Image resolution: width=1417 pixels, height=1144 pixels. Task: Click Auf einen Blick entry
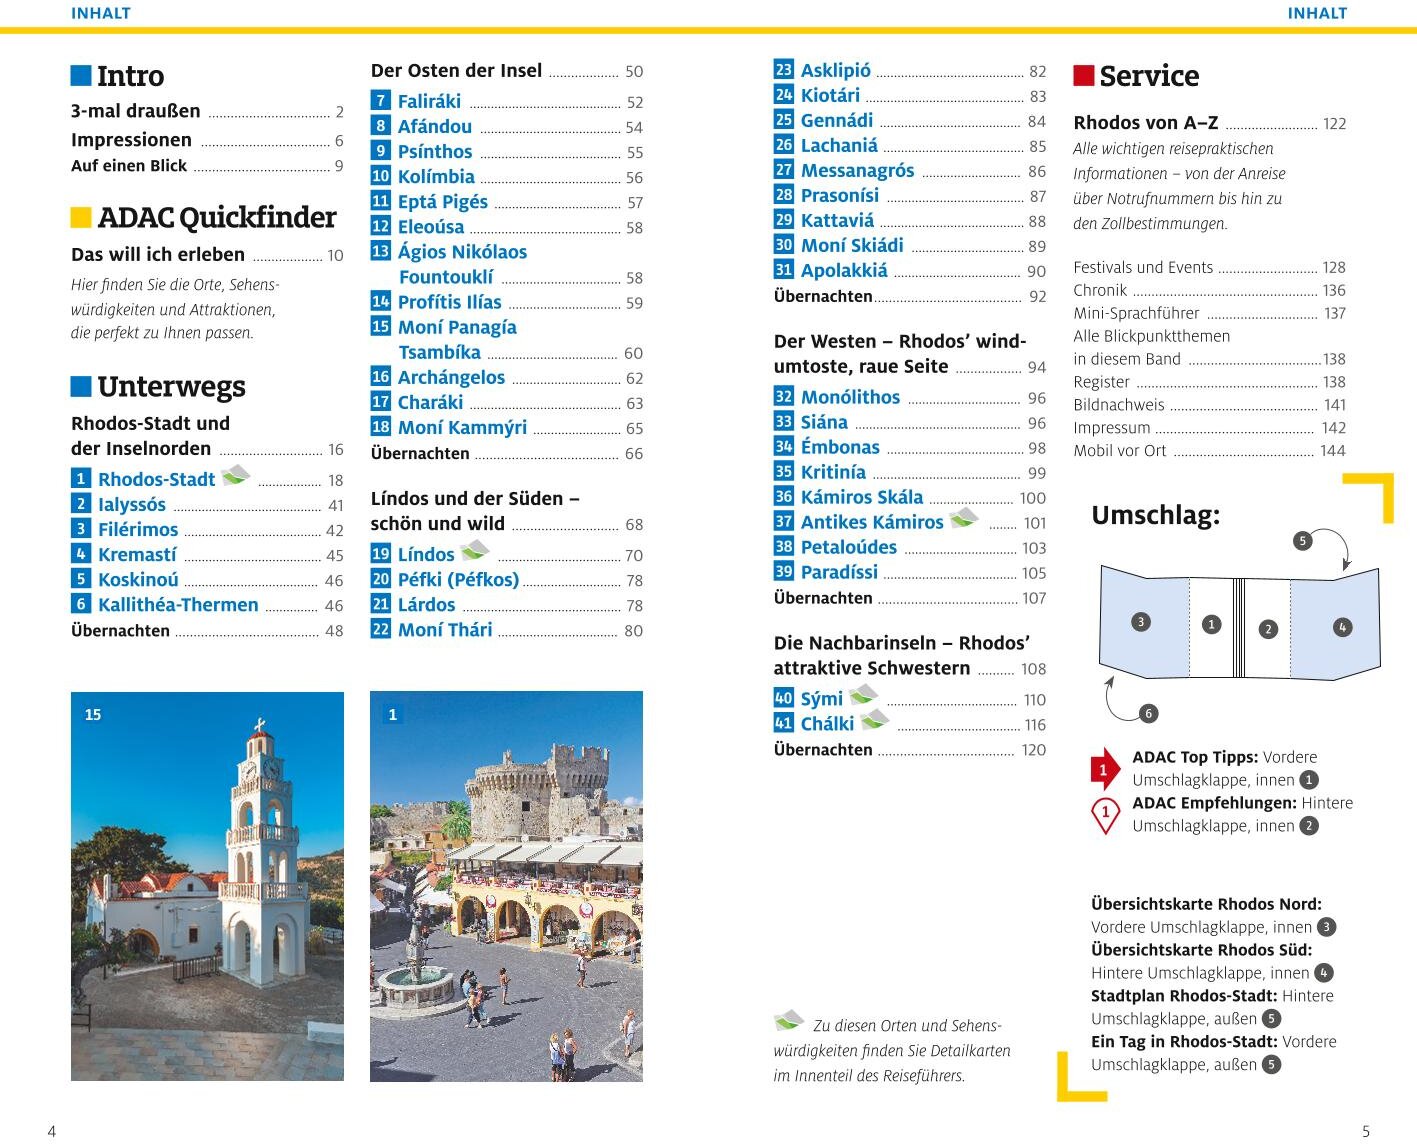point(207,166)
